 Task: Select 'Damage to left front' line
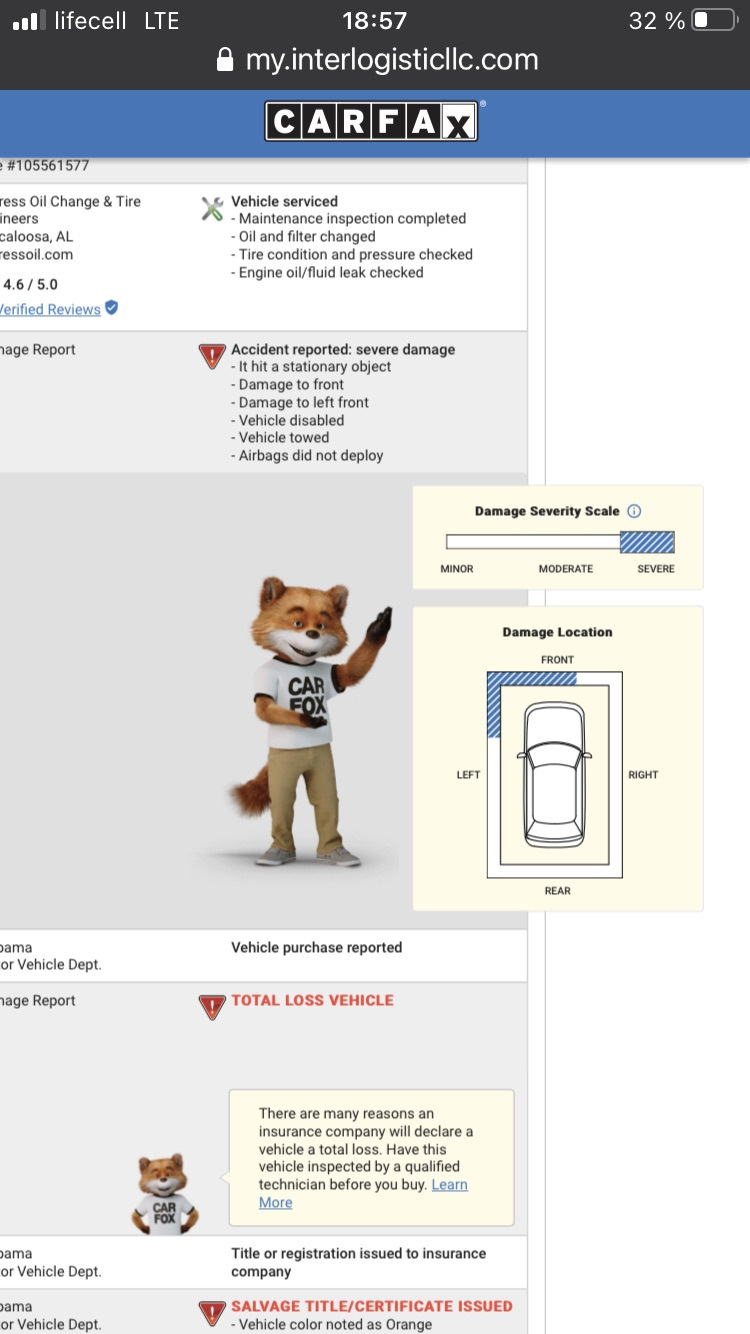coord(300,402)
